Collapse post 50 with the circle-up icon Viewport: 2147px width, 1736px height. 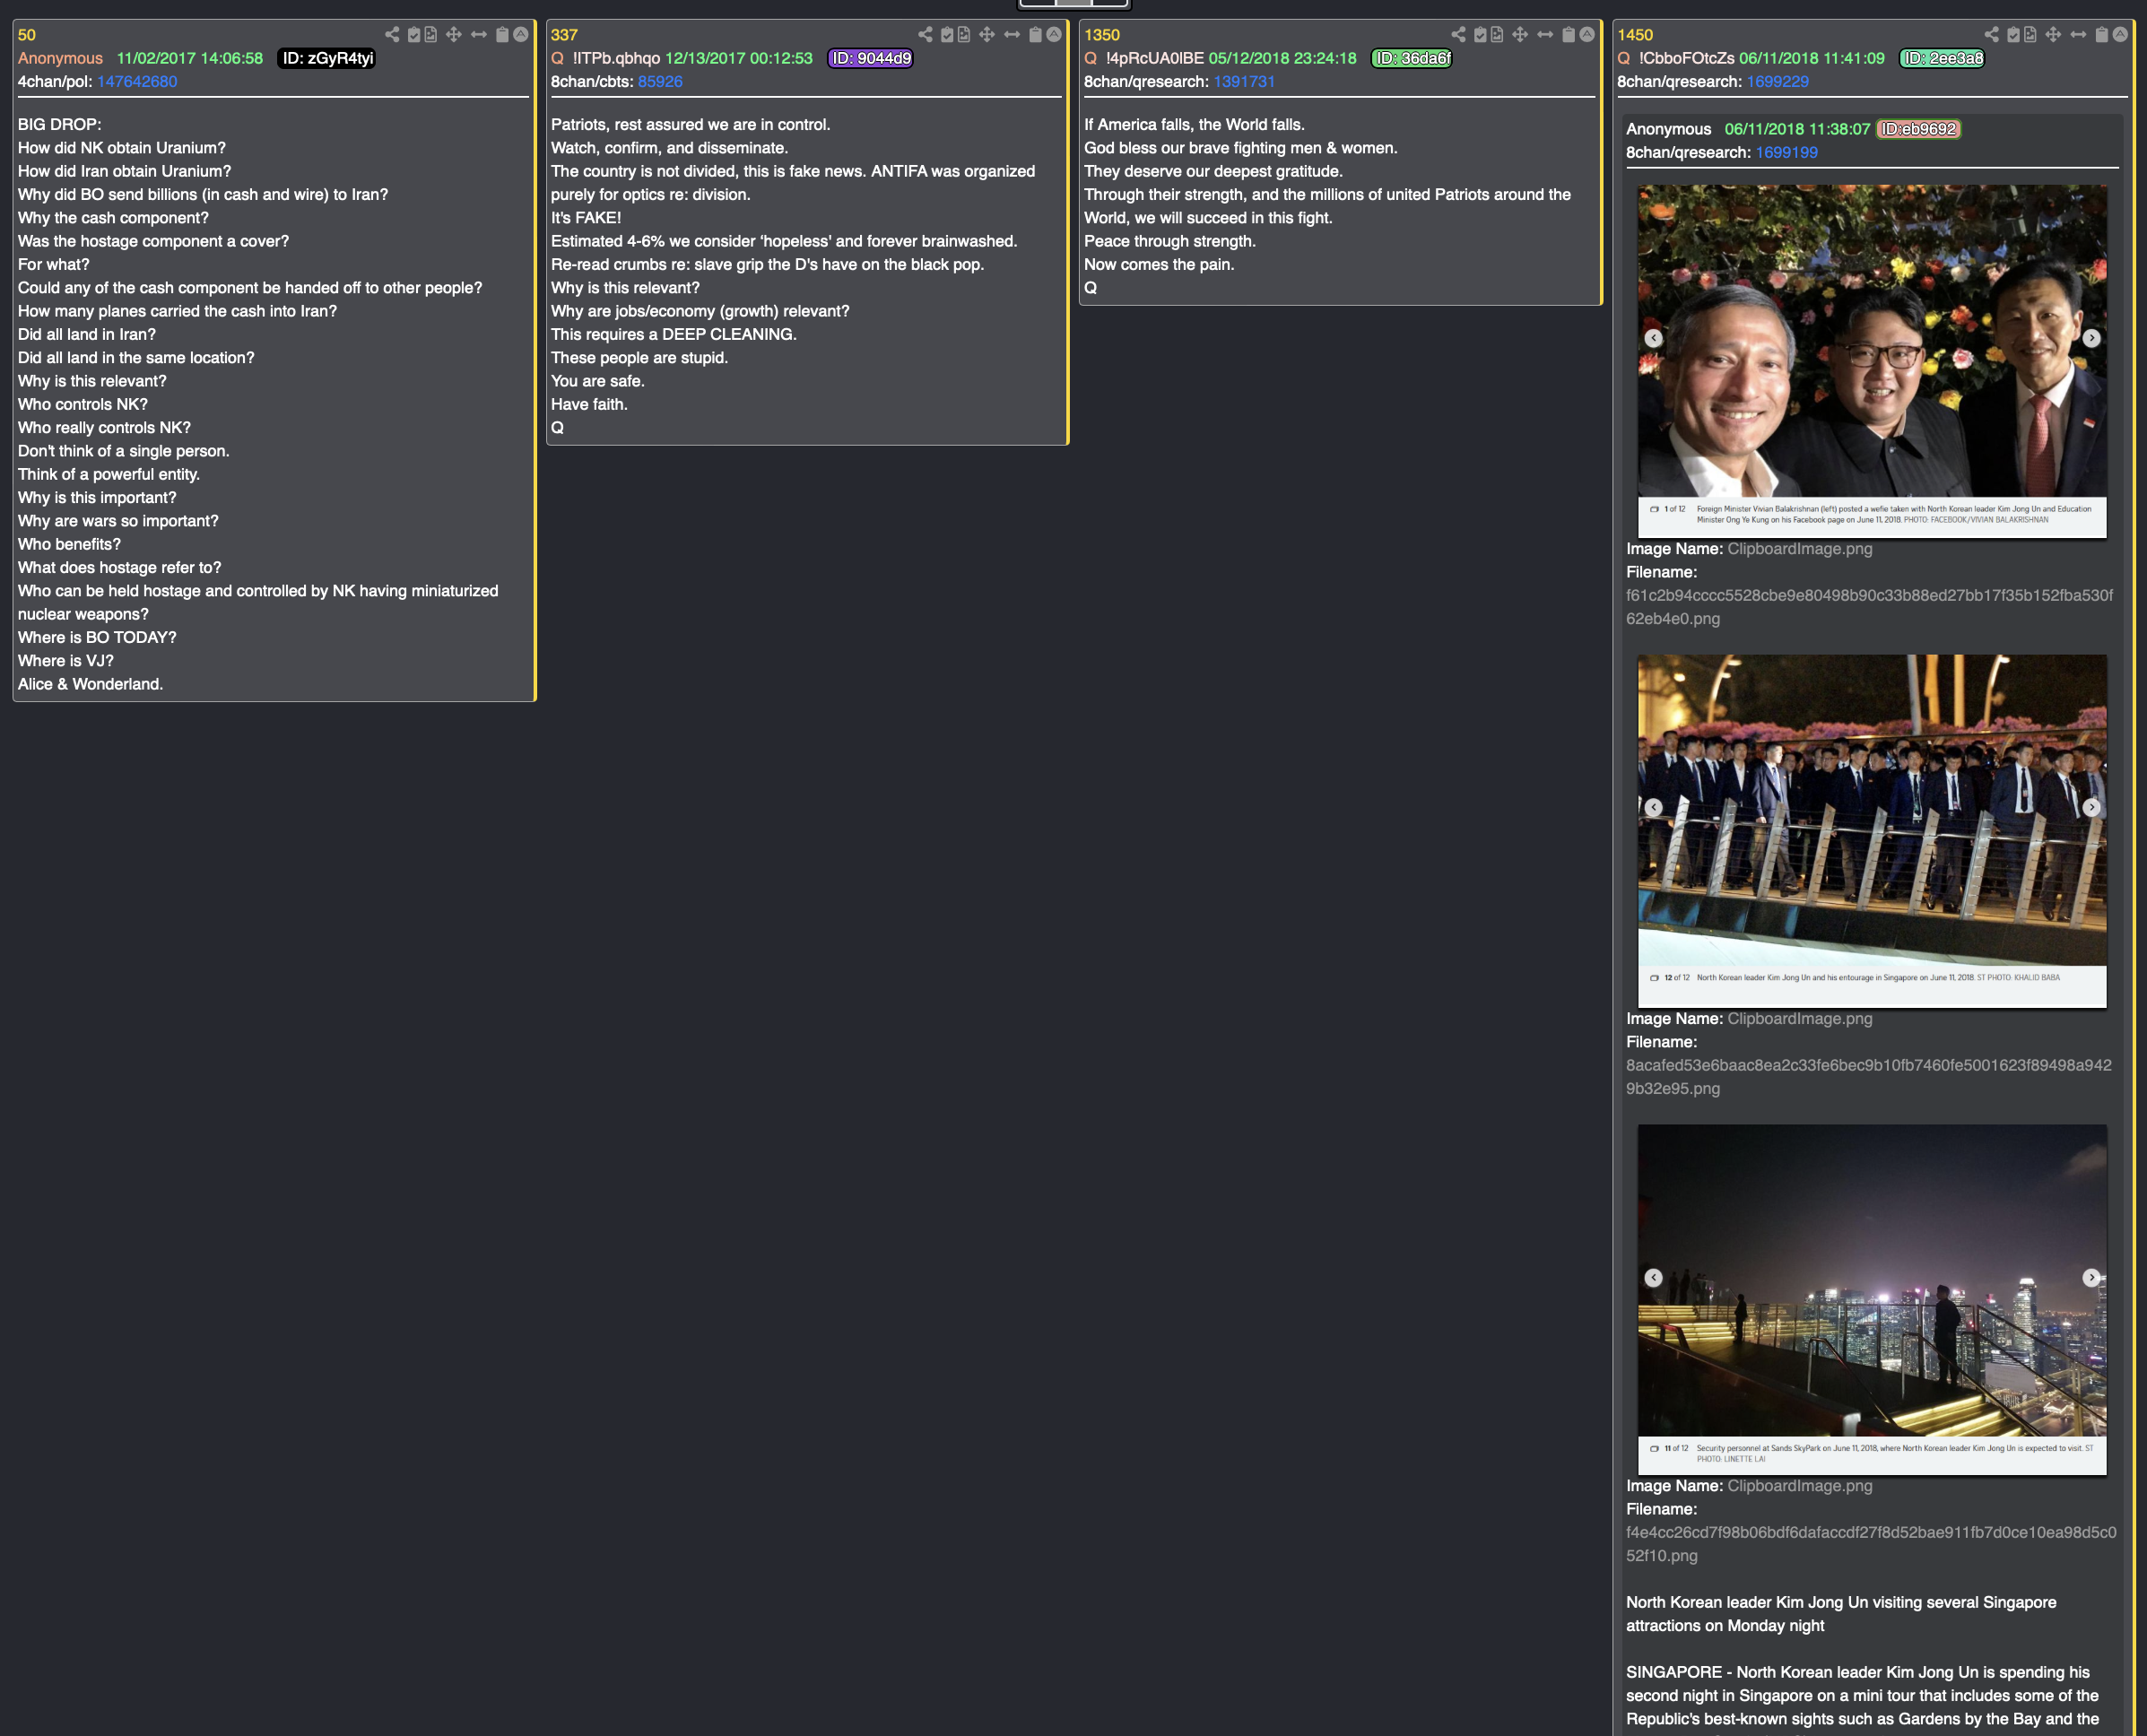[521, 35]
